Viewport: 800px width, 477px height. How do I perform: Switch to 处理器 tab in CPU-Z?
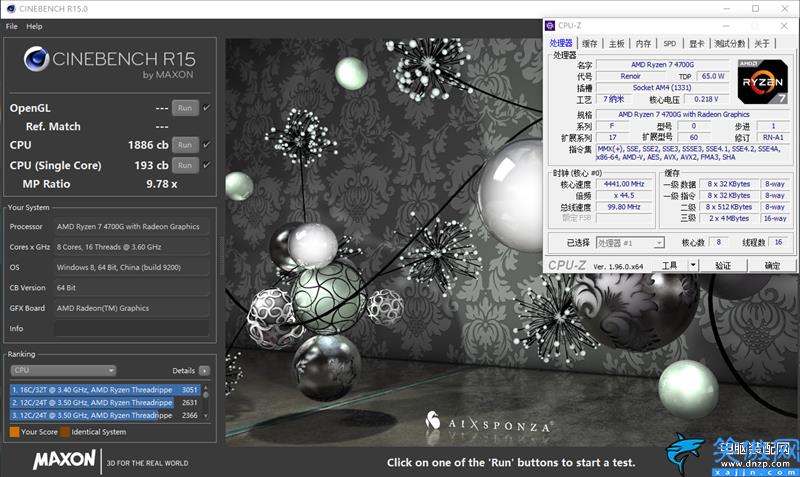561,43
